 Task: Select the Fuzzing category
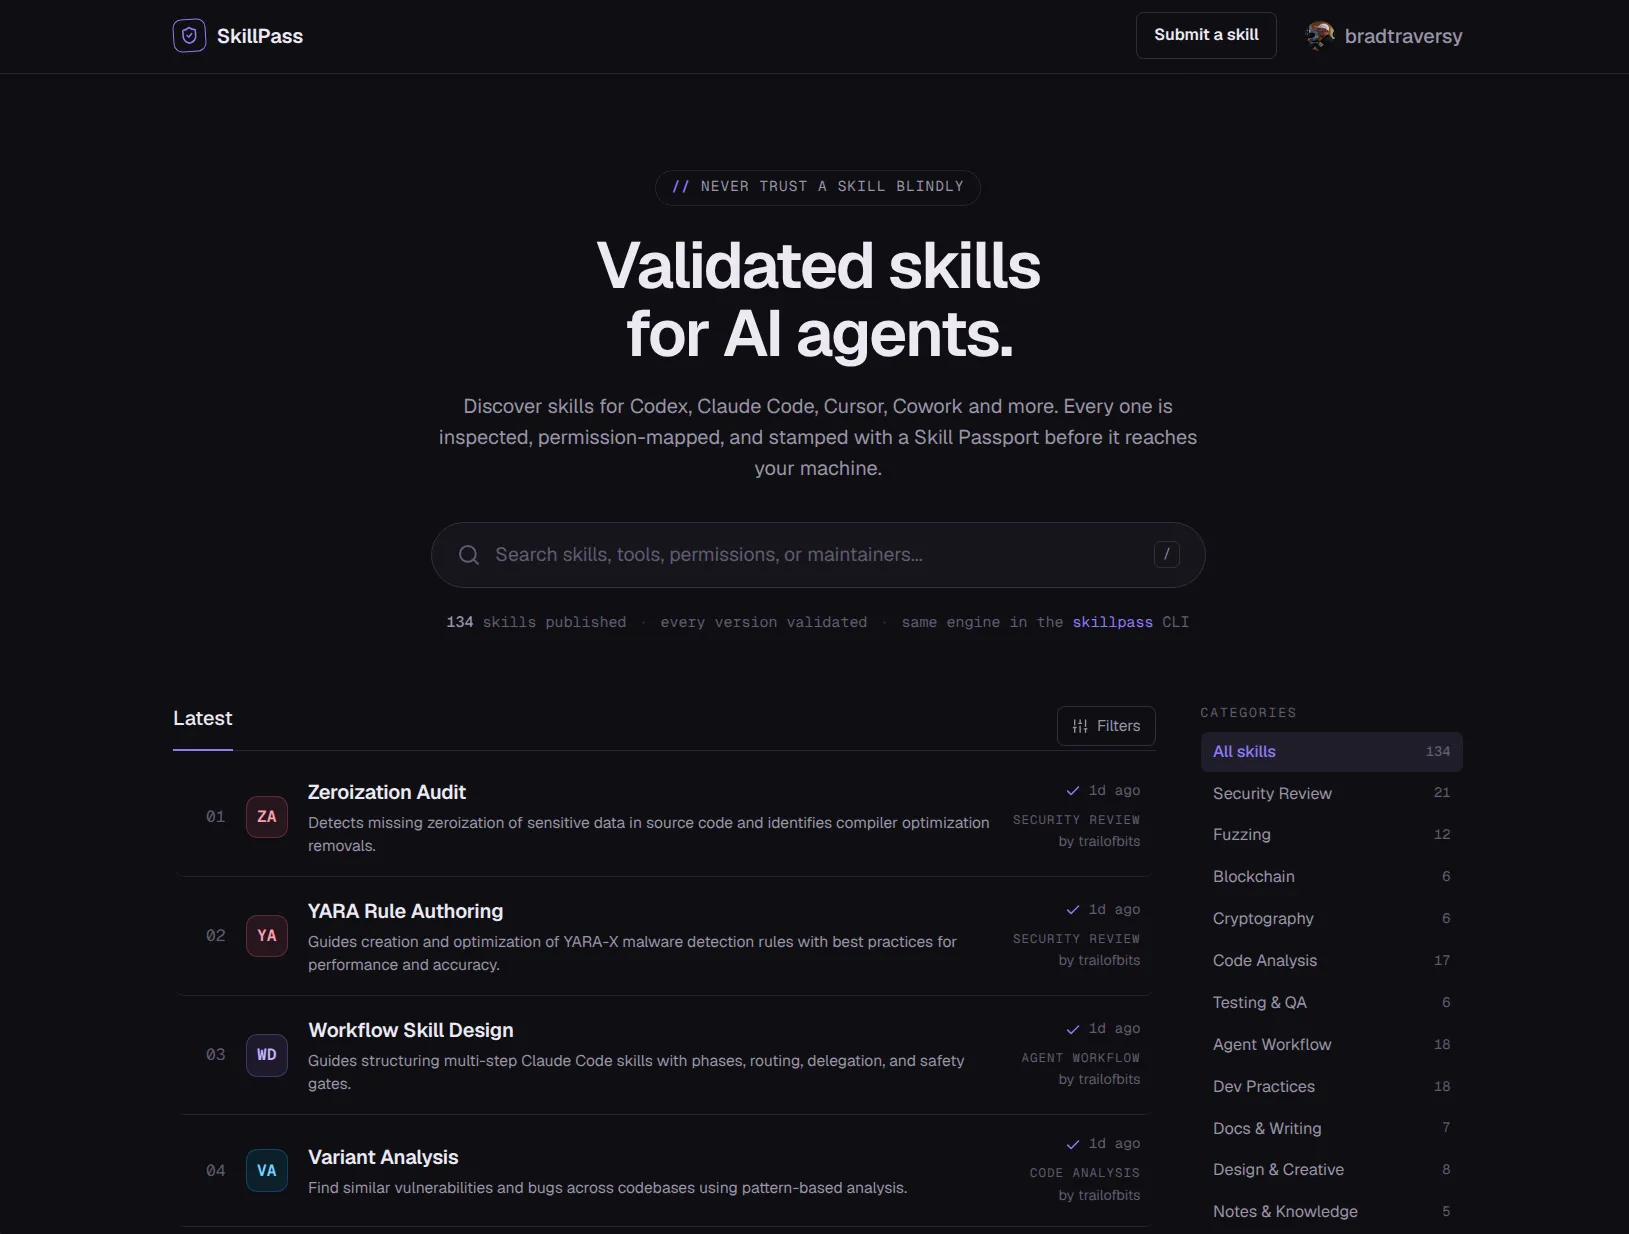1331,835
